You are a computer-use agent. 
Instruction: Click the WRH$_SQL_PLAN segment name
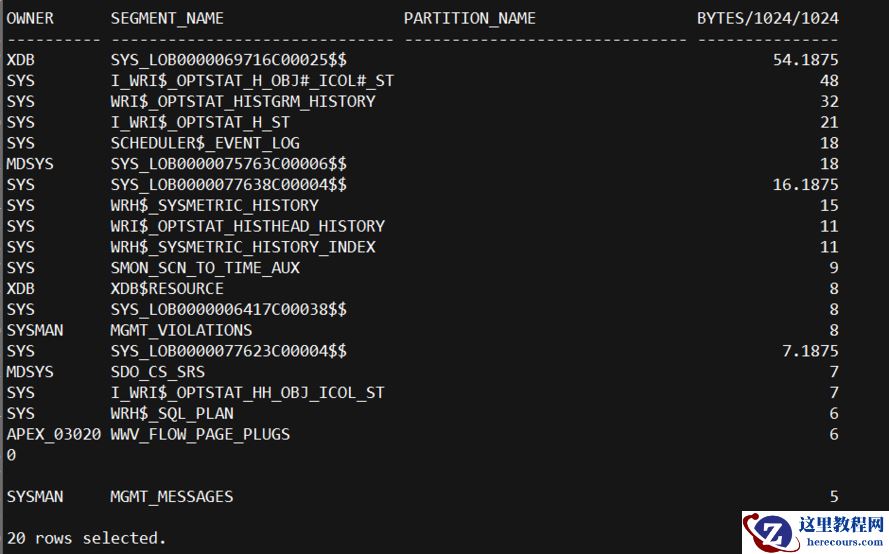172,413
